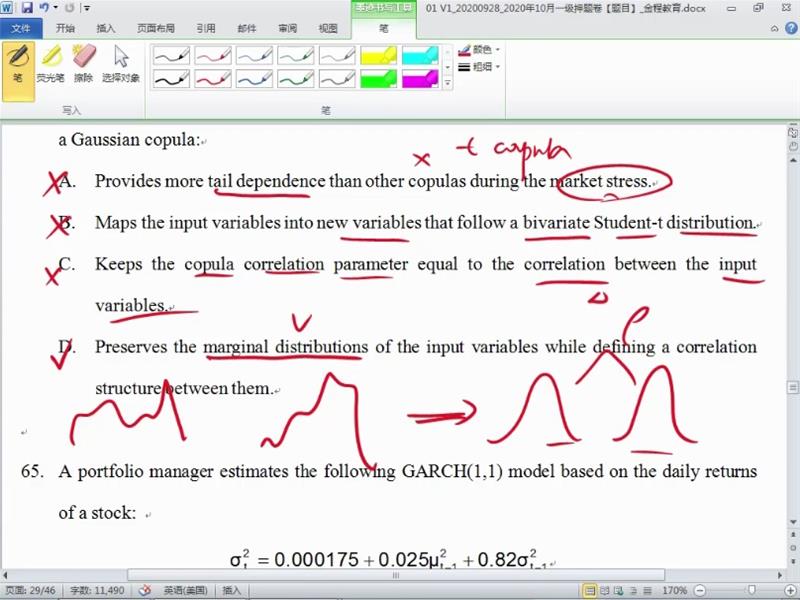Switch to the 页面布局 ribbon tab
This screenshot has width=800, height=600.
(x=155, y=29)
